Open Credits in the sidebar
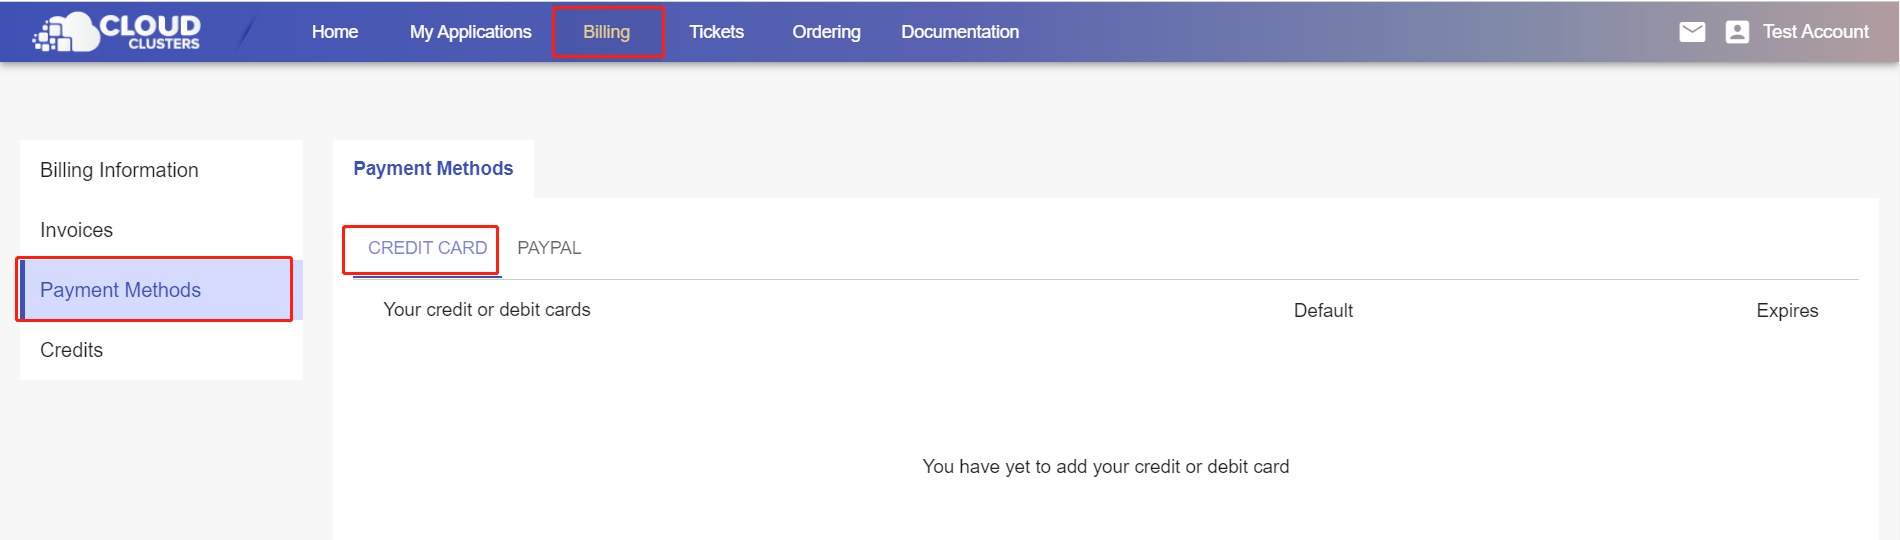The height and width of the screenshot is (540, 1900). coord(71,350)
